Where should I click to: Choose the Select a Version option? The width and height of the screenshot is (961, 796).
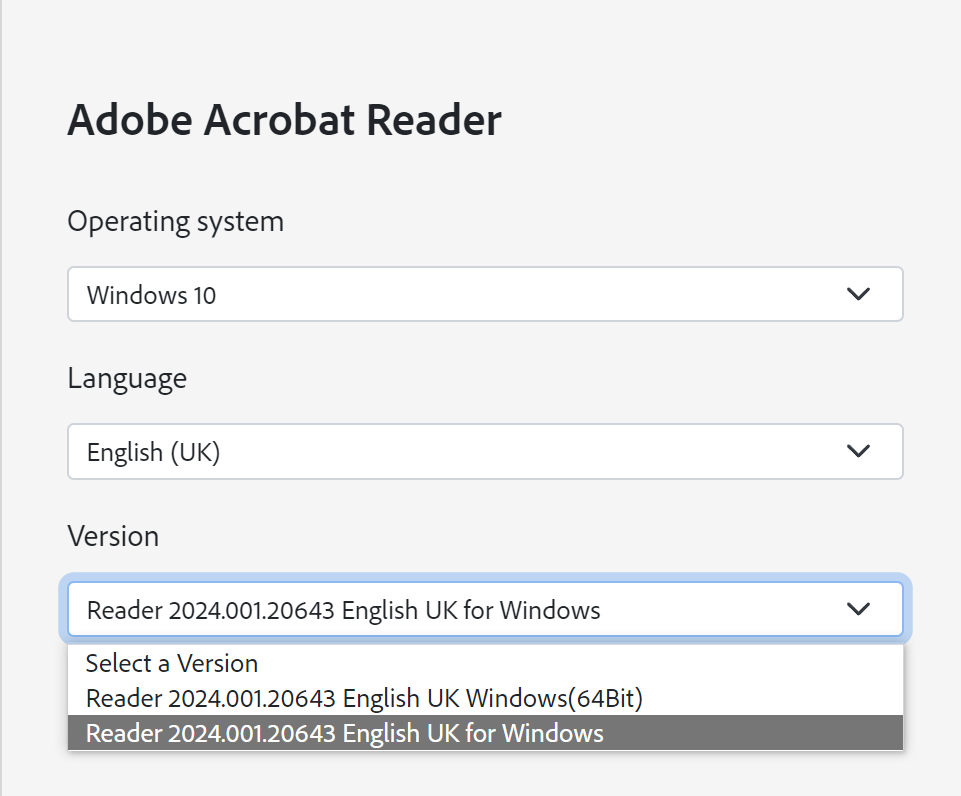coord(171,663)
